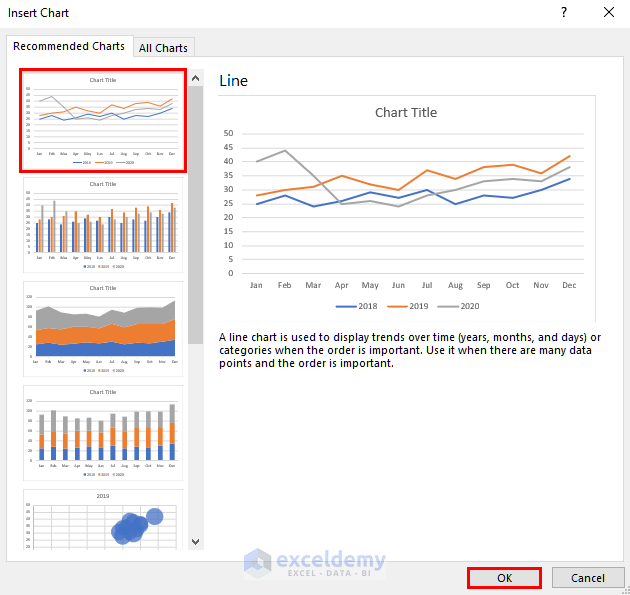
Task: Click the 2020 legend entry in preview
Action: (458, 306)
